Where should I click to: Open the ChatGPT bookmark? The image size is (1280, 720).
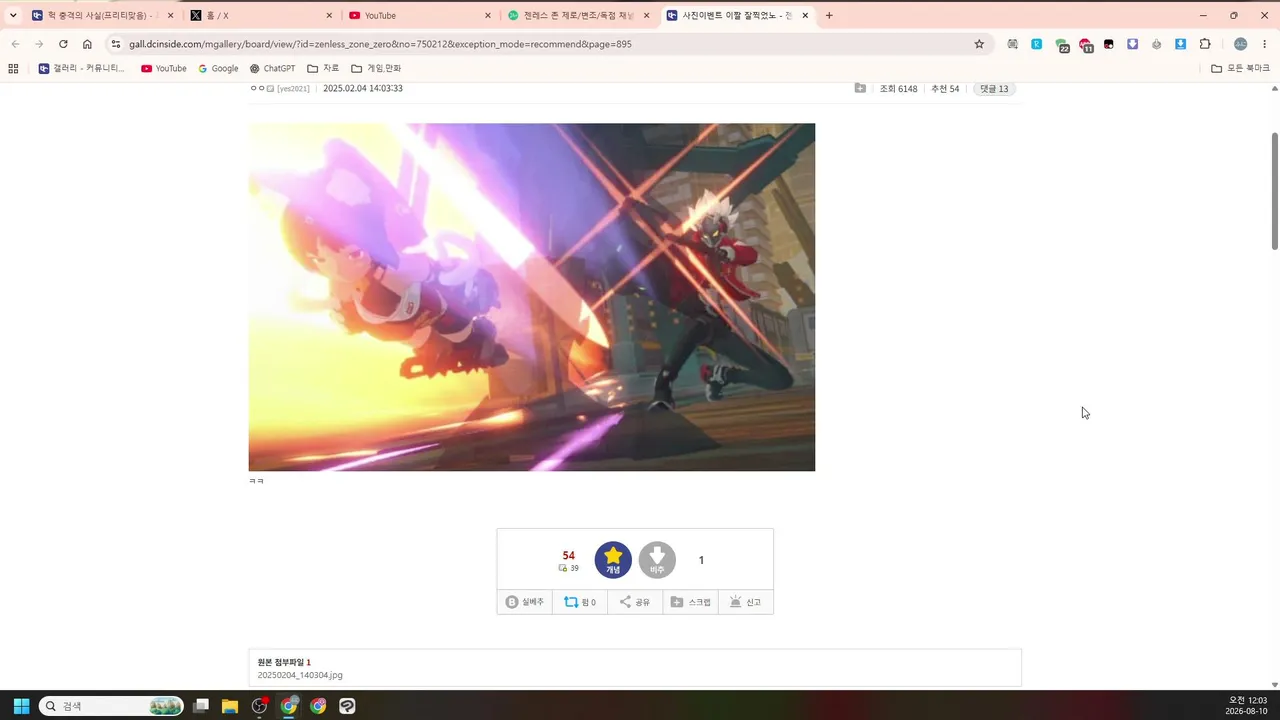coord(272,69)
